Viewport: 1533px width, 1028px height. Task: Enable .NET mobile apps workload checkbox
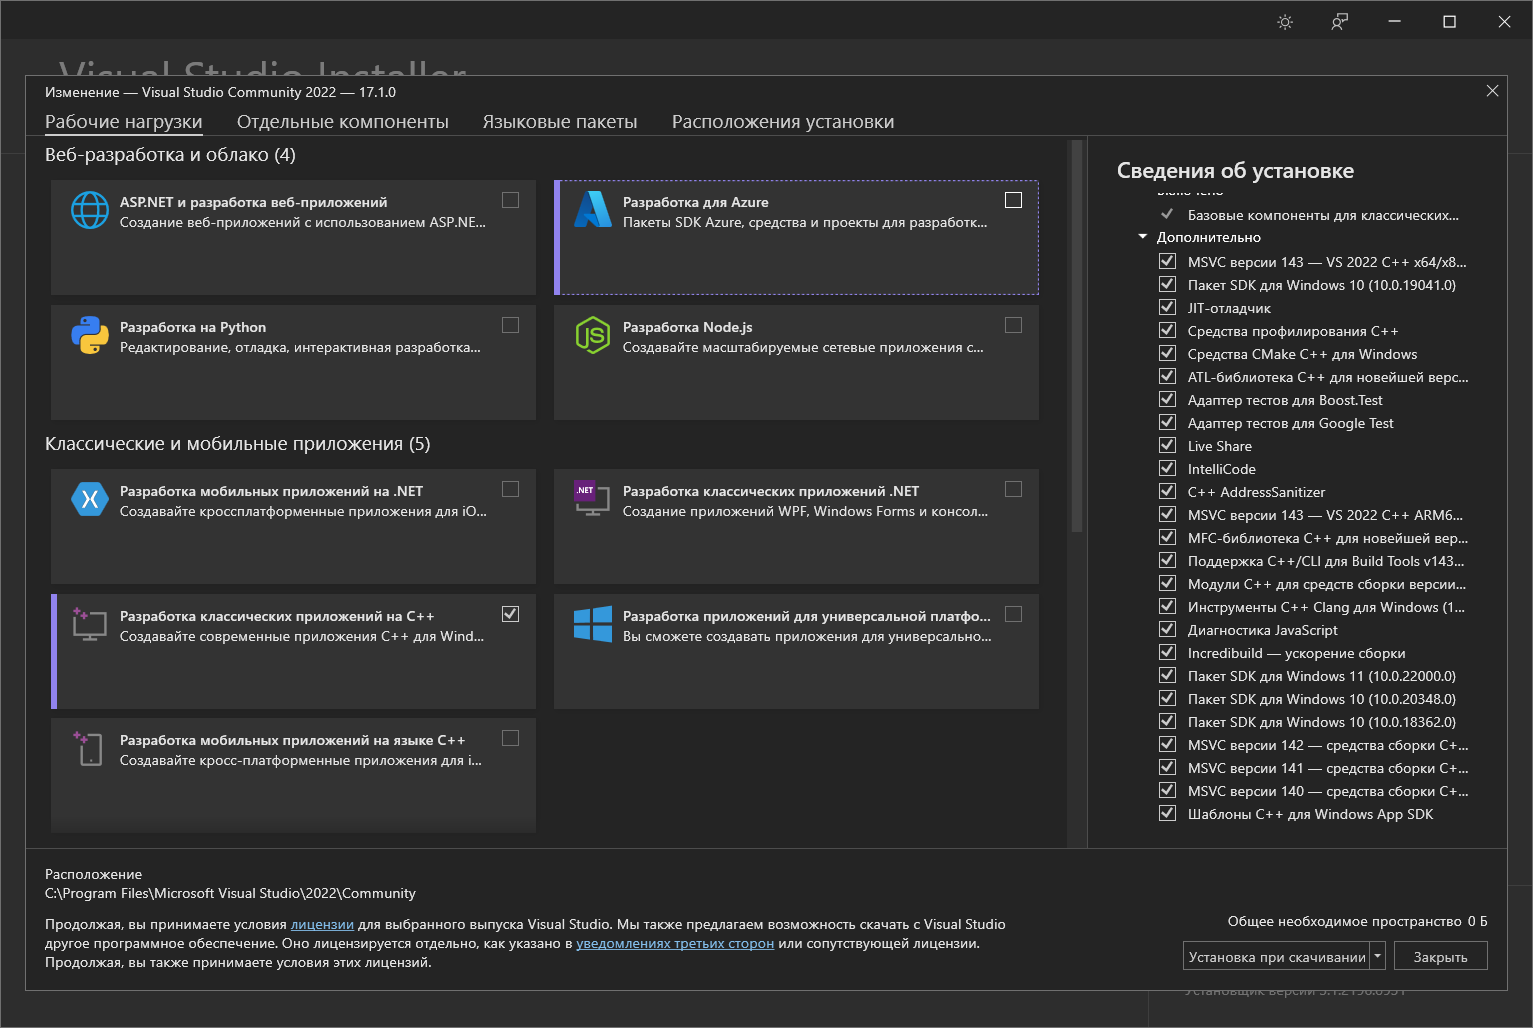tap(510, 489)
